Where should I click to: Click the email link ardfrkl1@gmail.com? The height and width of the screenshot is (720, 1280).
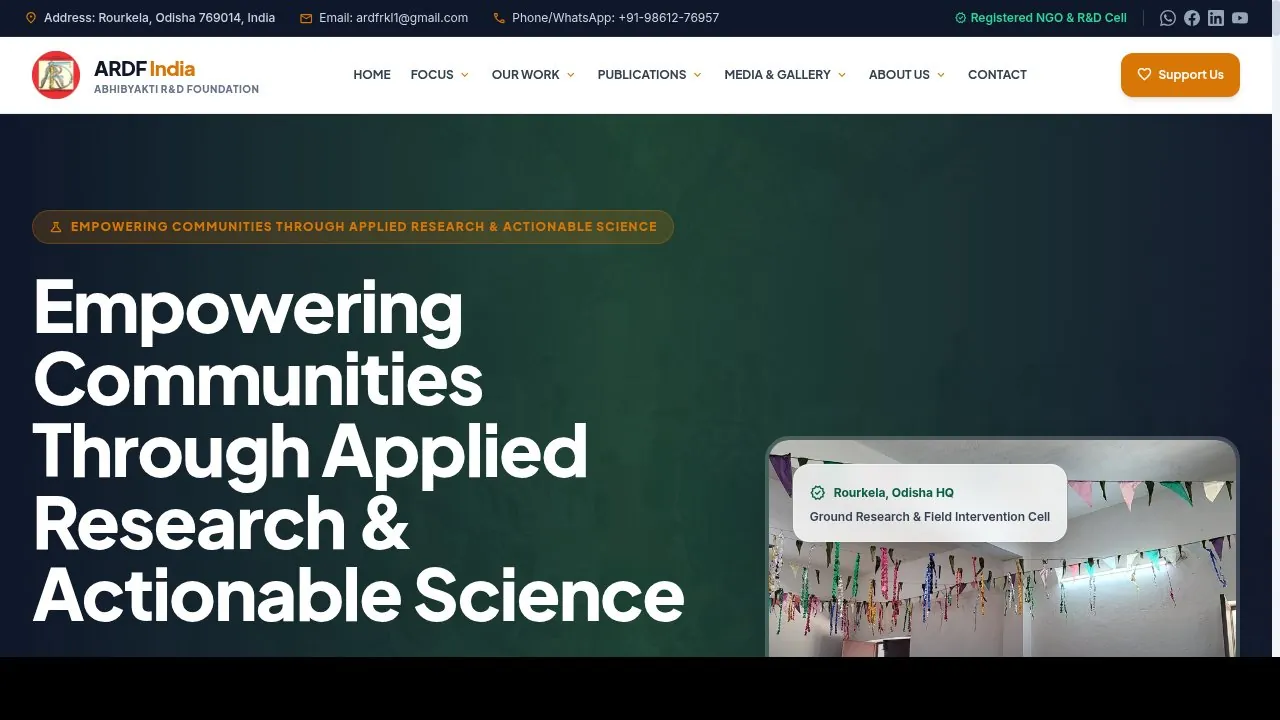(x=412, y=18)
